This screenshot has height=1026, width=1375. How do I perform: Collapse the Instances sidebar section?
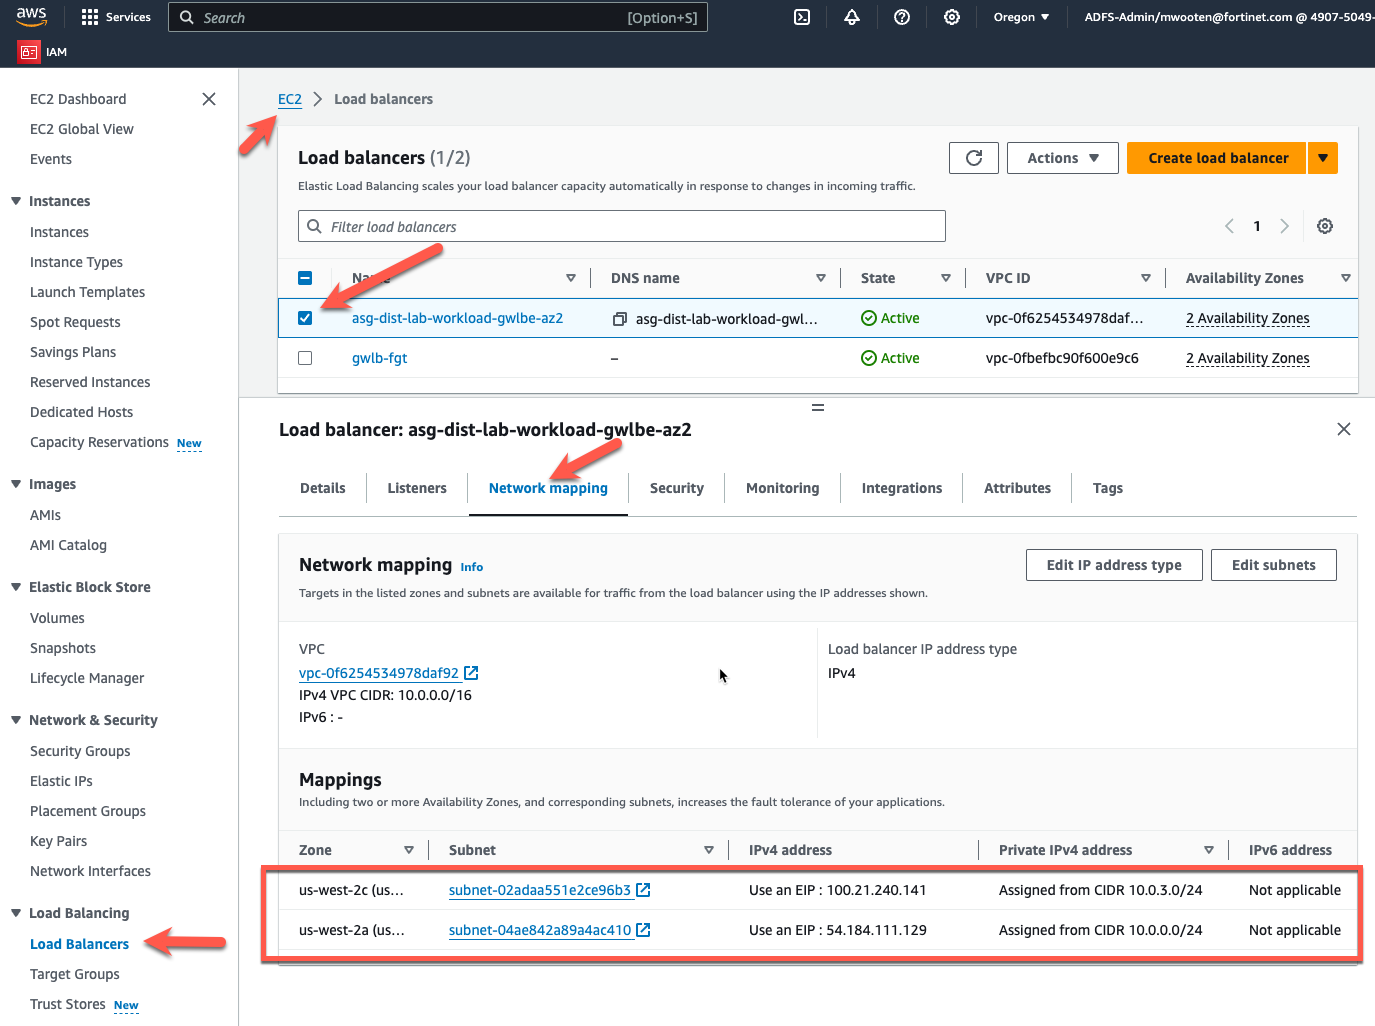click(16, 201)
